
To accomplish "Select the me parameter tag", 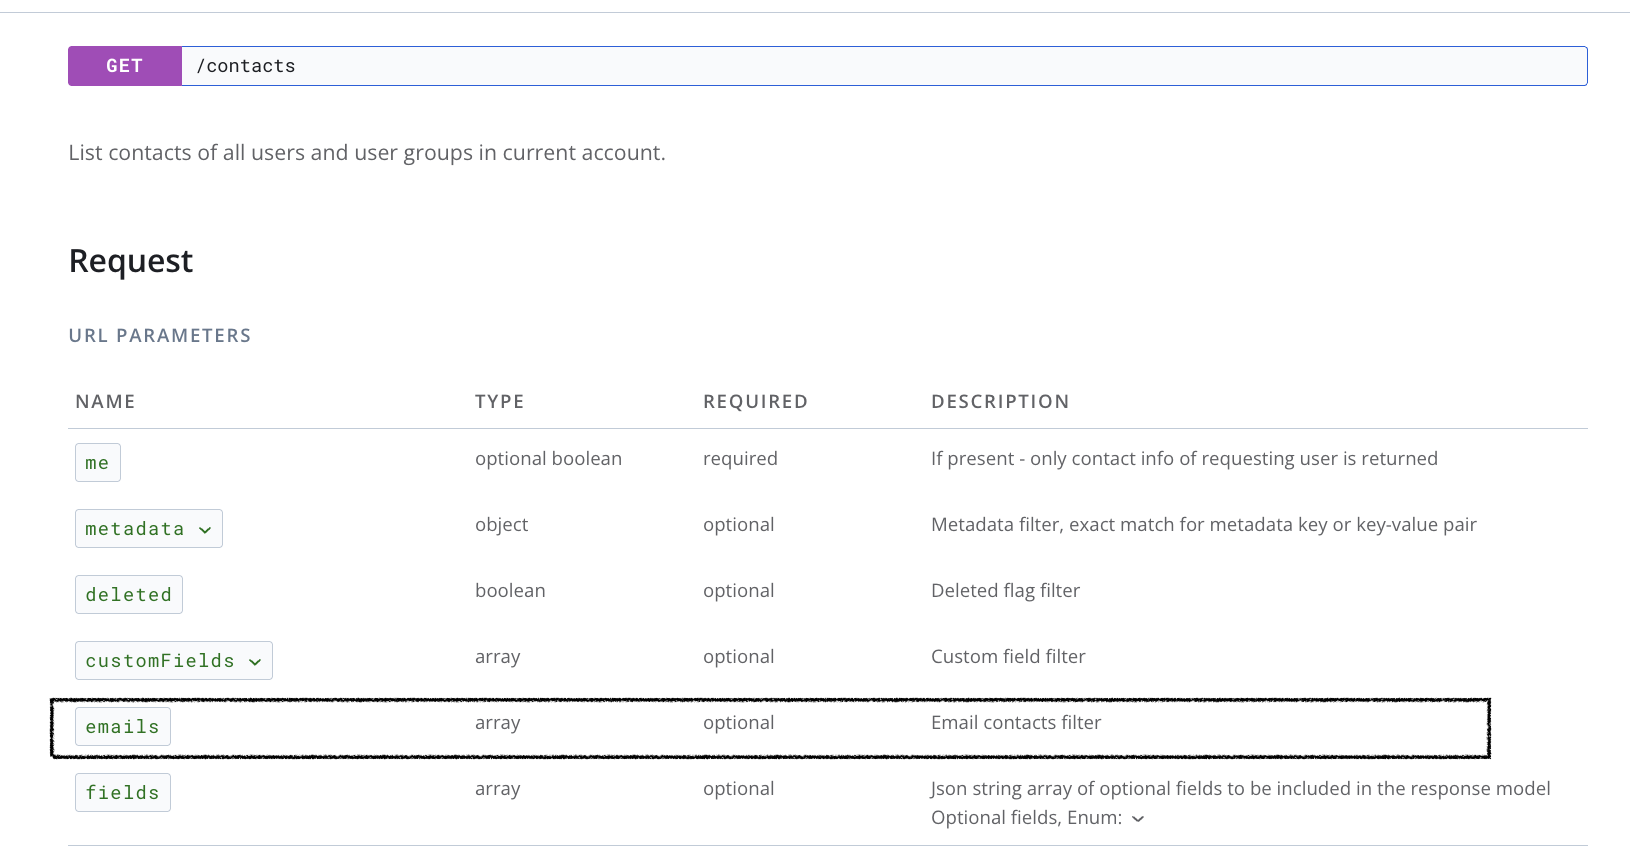I will pos(98,463).
